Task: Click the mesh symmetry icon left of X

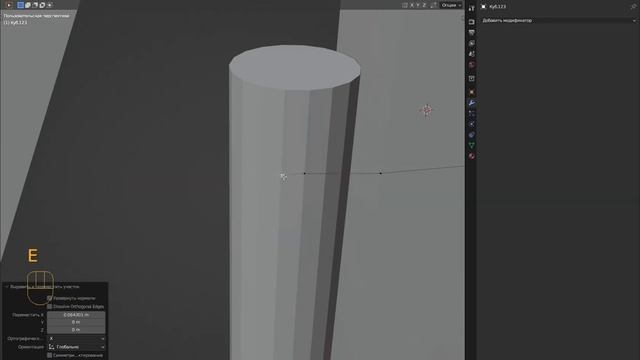Action: [404, 5]
